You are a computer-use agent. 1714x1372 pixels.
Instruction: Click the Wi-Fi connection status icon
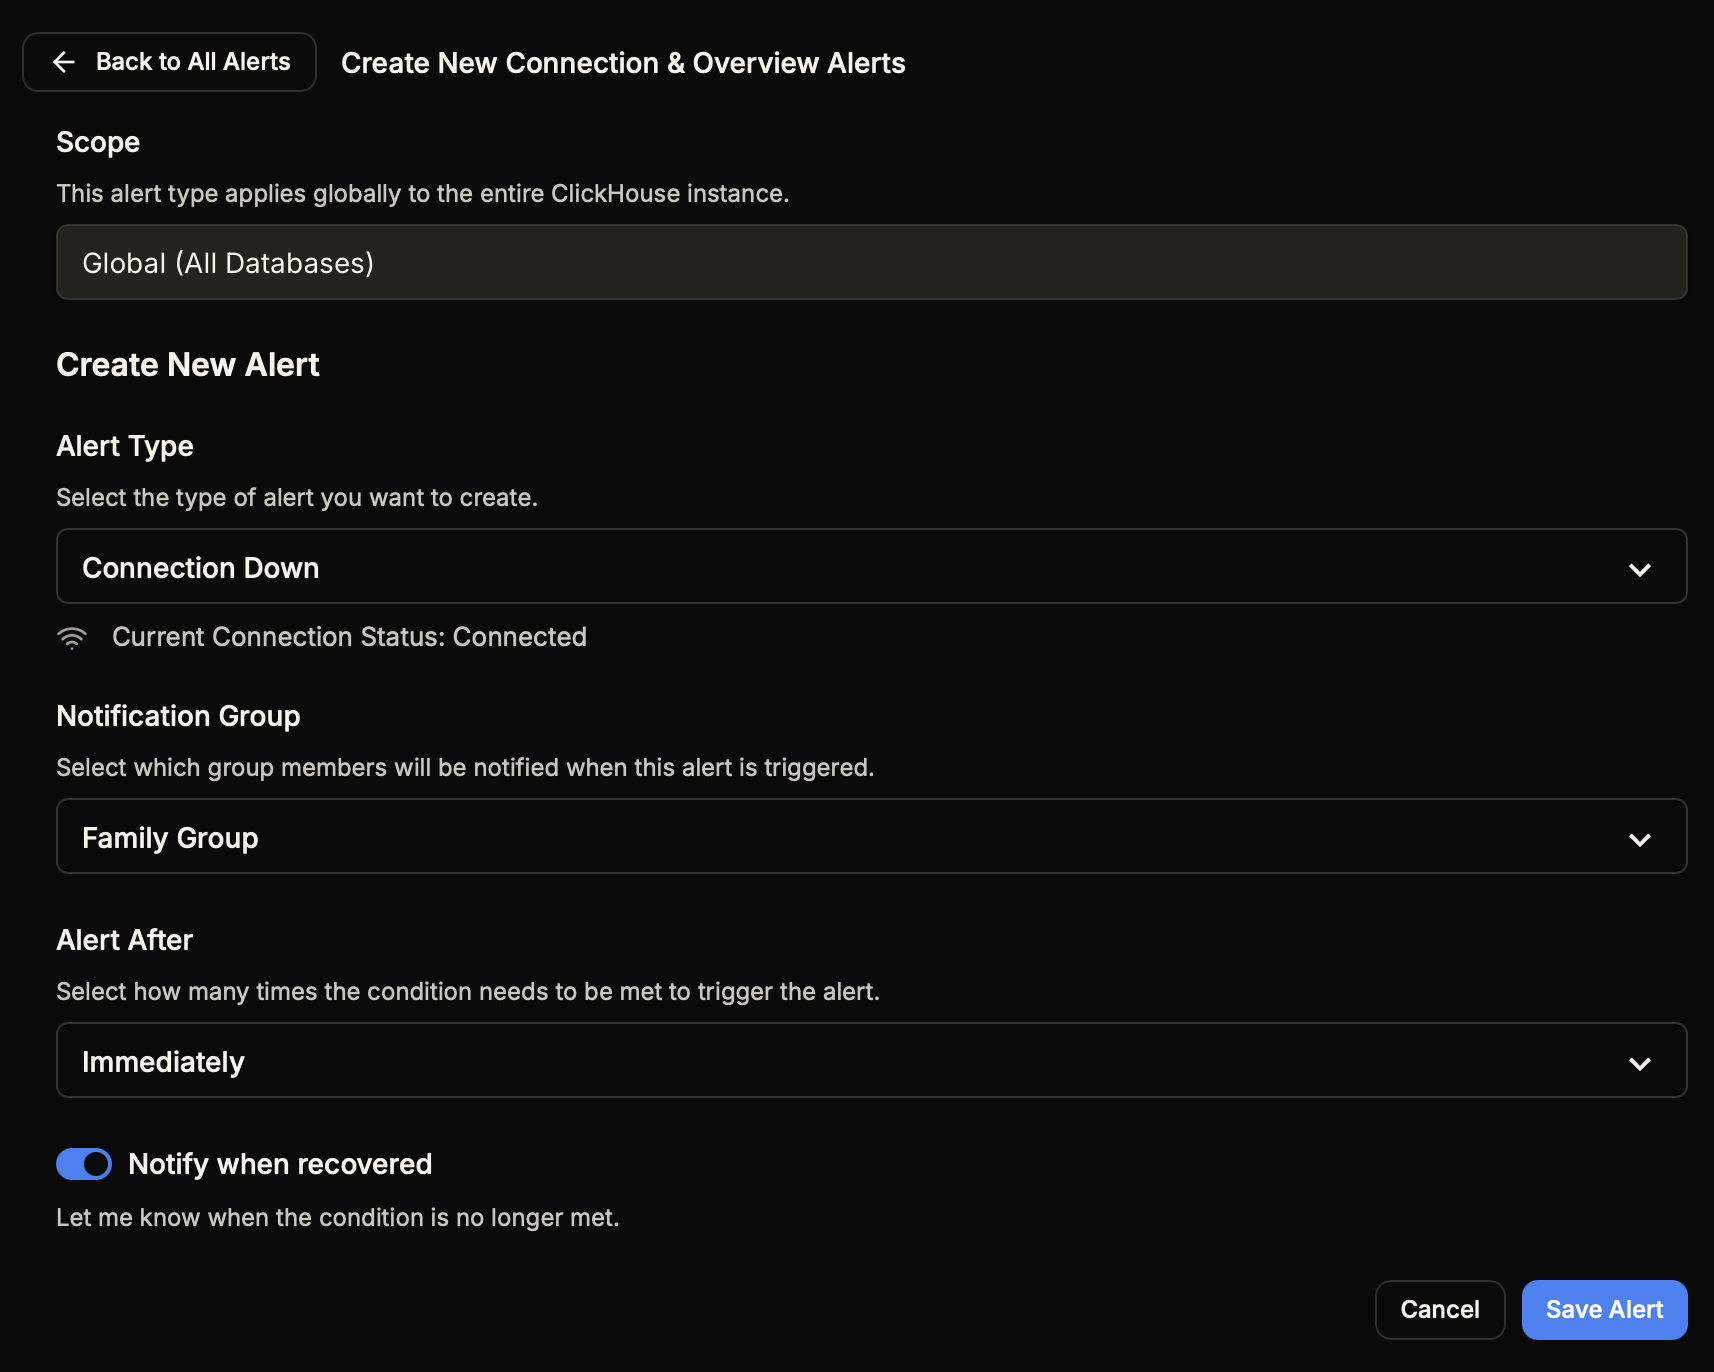[x=72, y=638]
